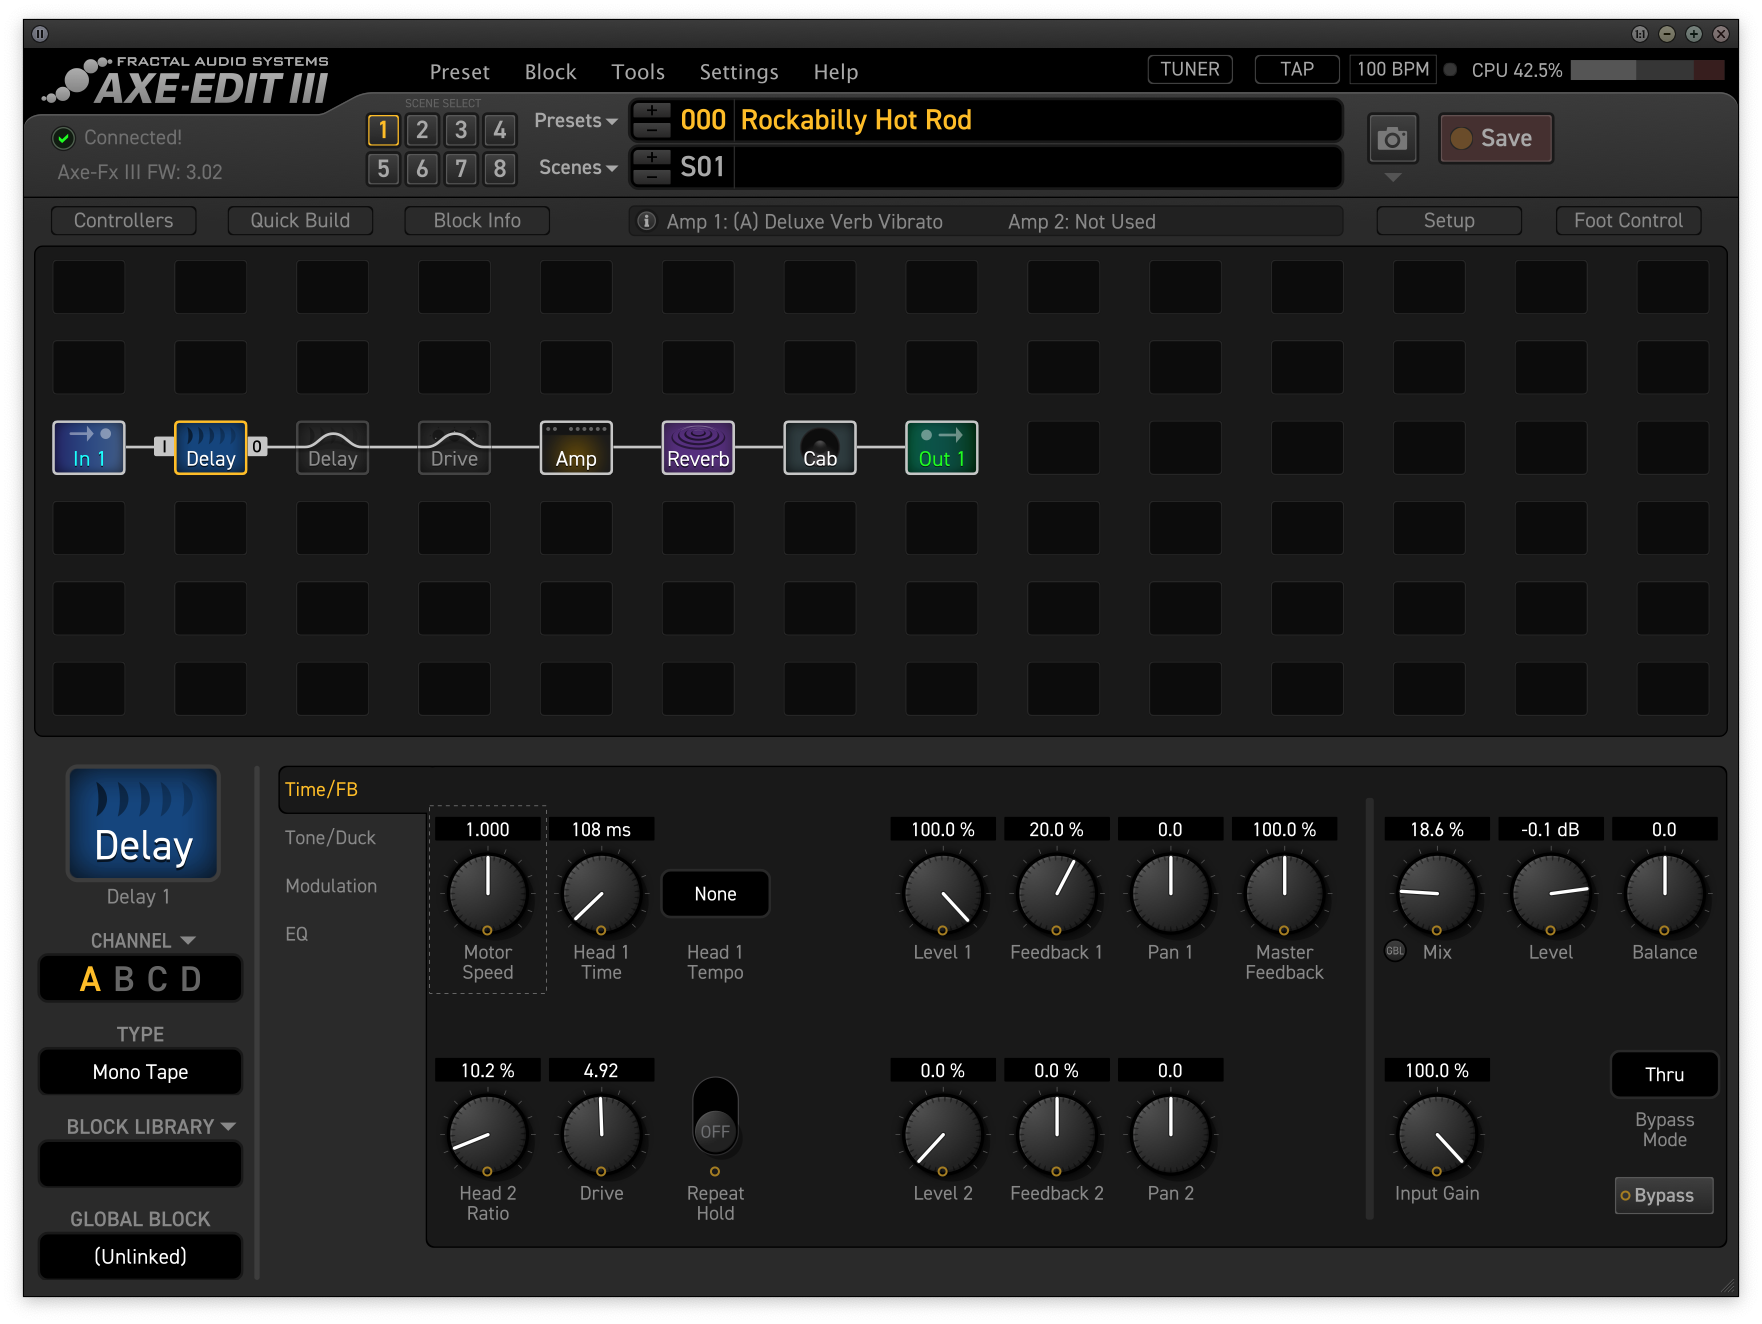The image size is (1762, 1324).
Task: Open the TUNER
Action: pos(1190,69)
